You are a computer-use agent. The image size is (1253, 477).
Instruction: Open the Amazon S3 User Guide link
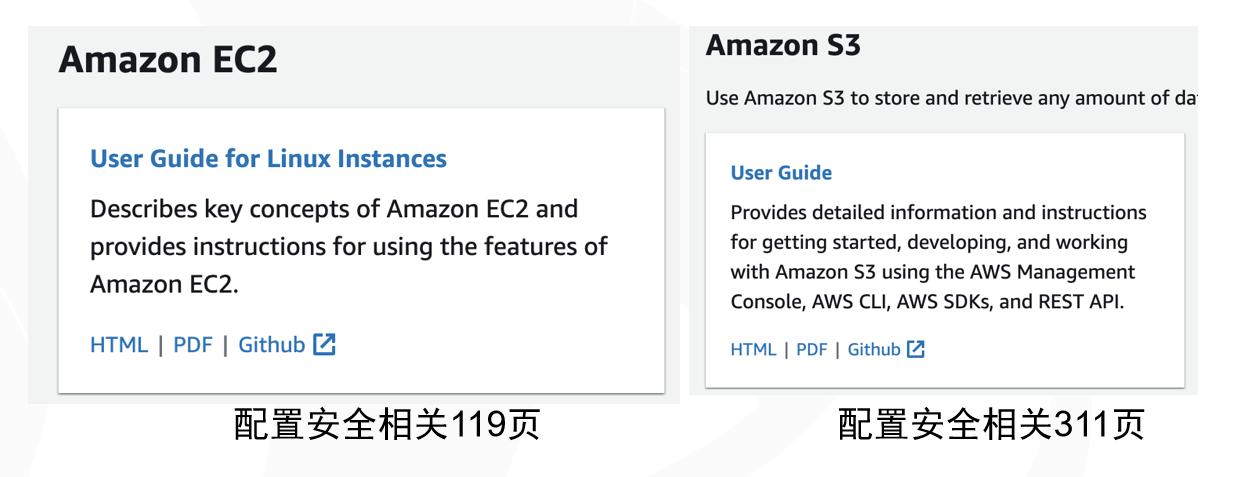[781, 173]
